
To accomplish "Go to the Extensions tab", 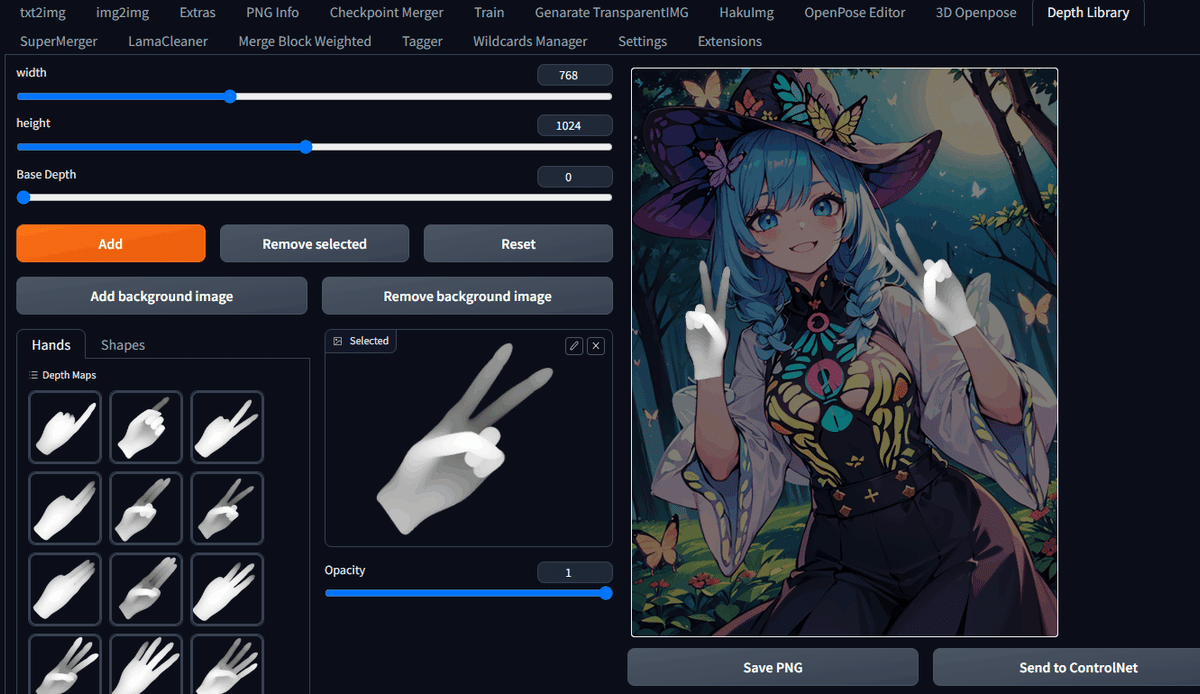I will 730,41.
